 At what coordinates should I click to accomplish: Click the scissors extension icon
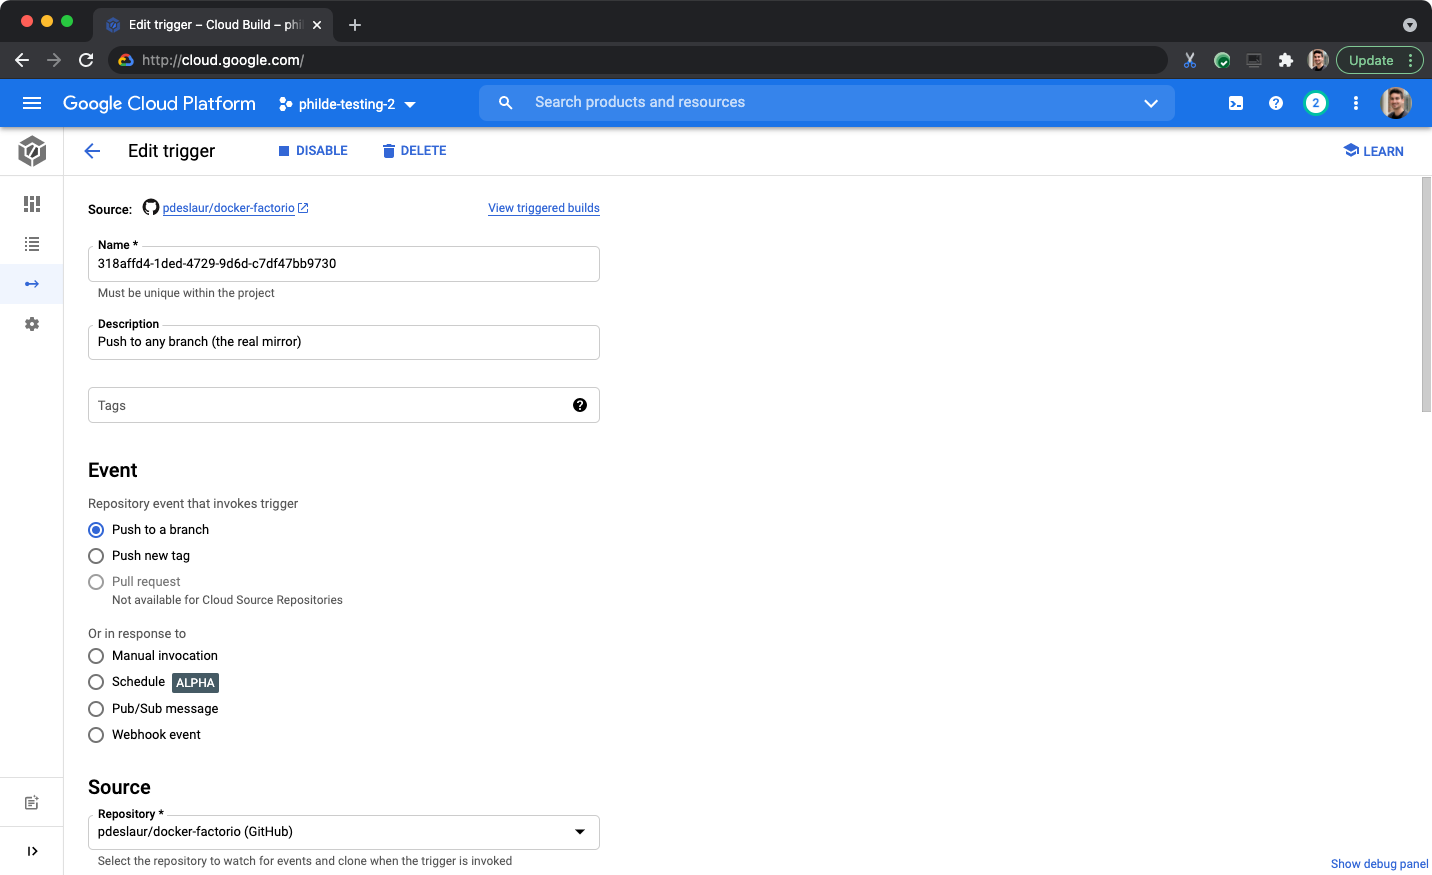pos(1190,60)
